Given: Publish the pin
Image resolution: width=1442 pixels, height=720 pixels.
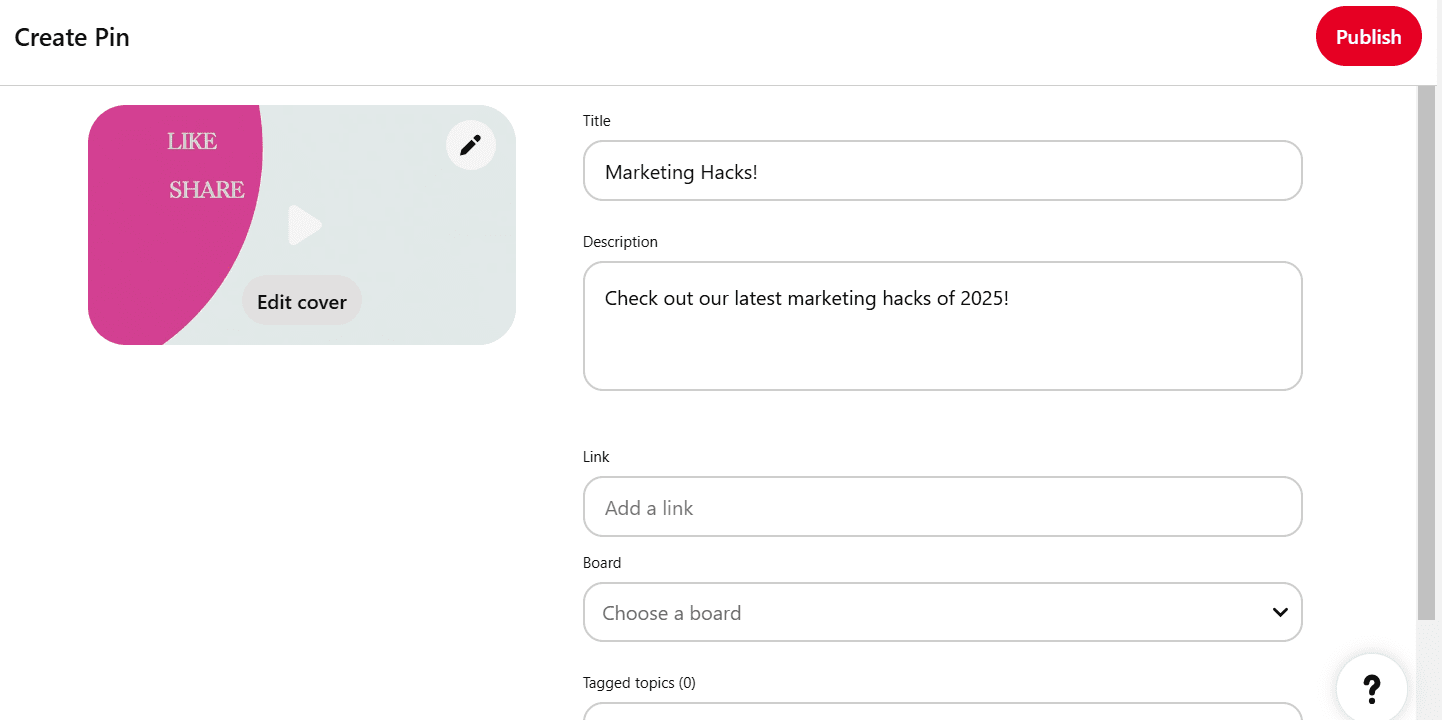Looking at the screenshot, I should (1368, 37).
